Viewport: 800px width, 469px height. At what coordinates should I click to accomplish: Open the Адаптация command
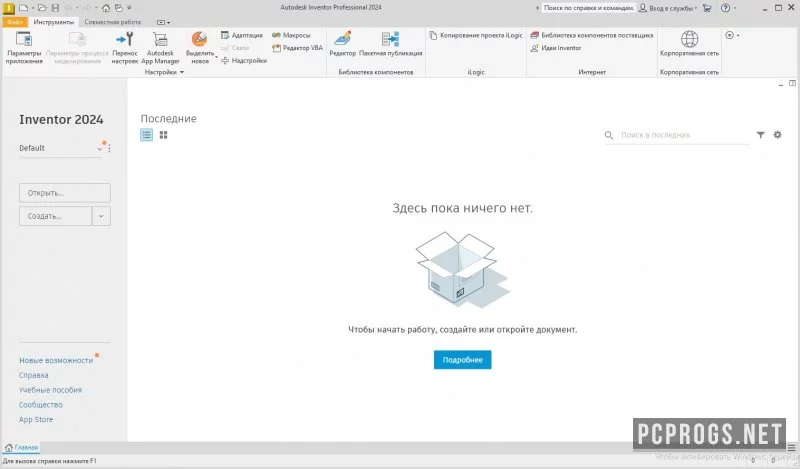(242, 35)
